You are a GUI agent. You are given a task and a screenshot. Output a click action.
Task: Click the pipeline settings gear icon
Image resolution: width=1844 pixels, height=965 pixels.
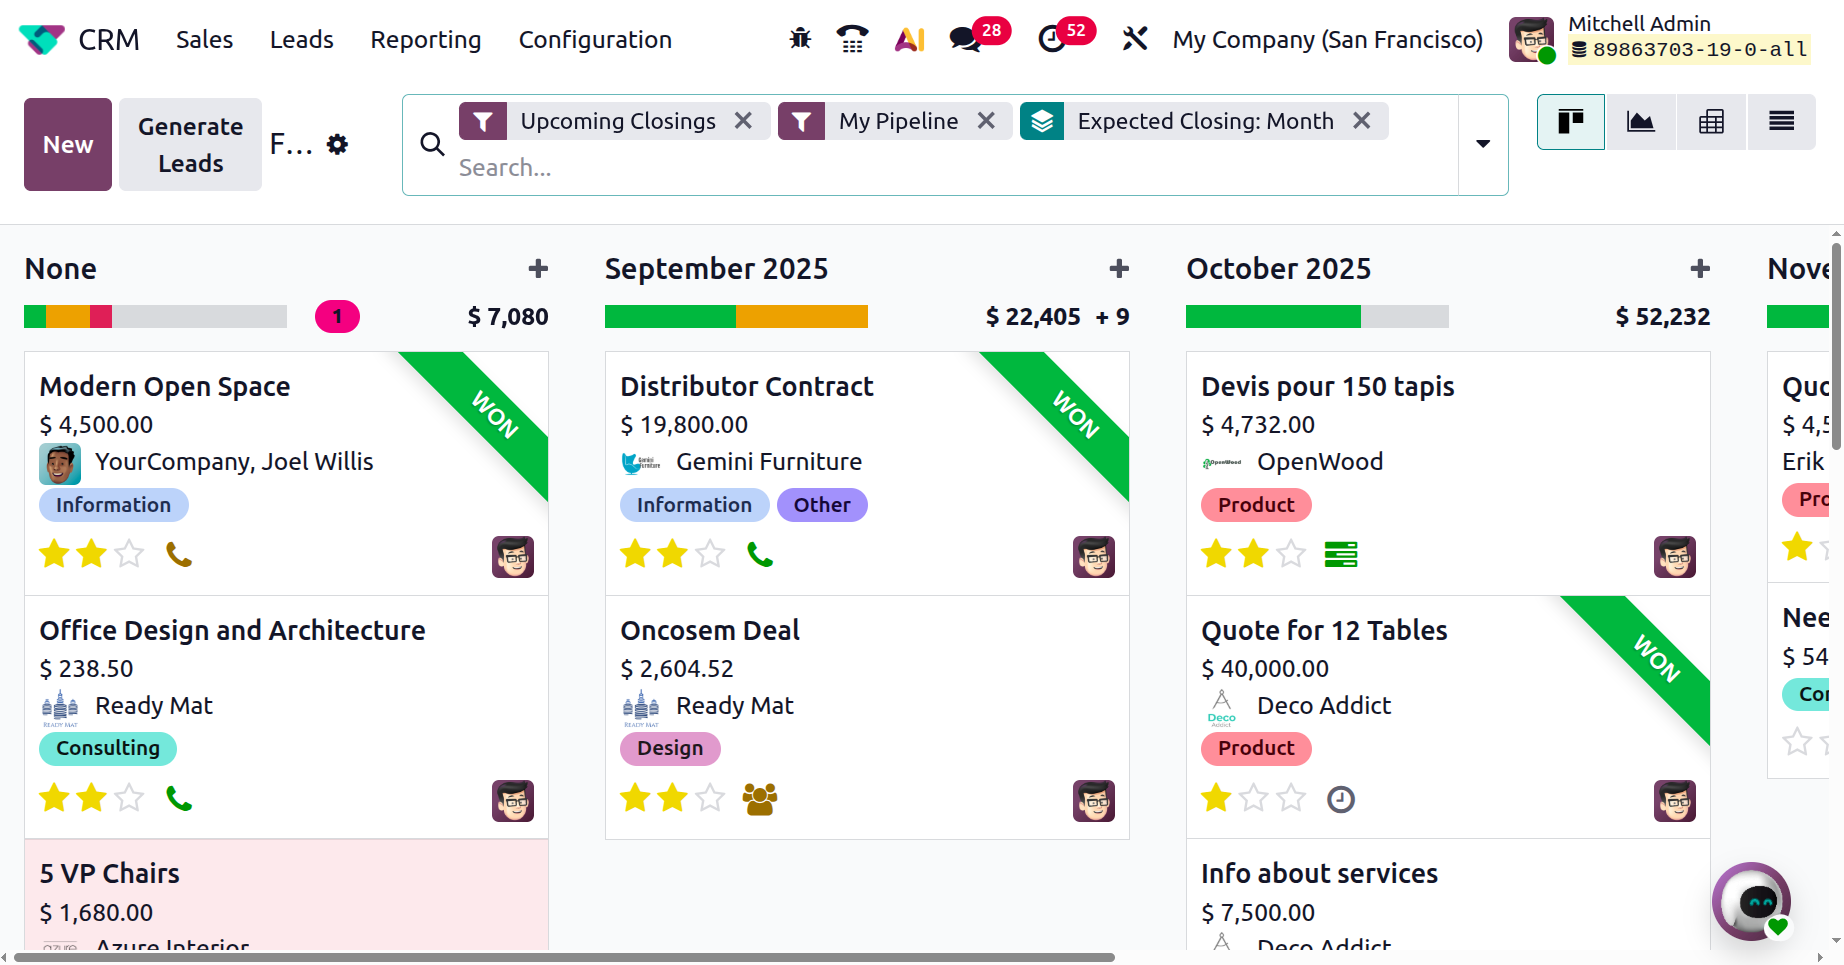pos(338,145)
